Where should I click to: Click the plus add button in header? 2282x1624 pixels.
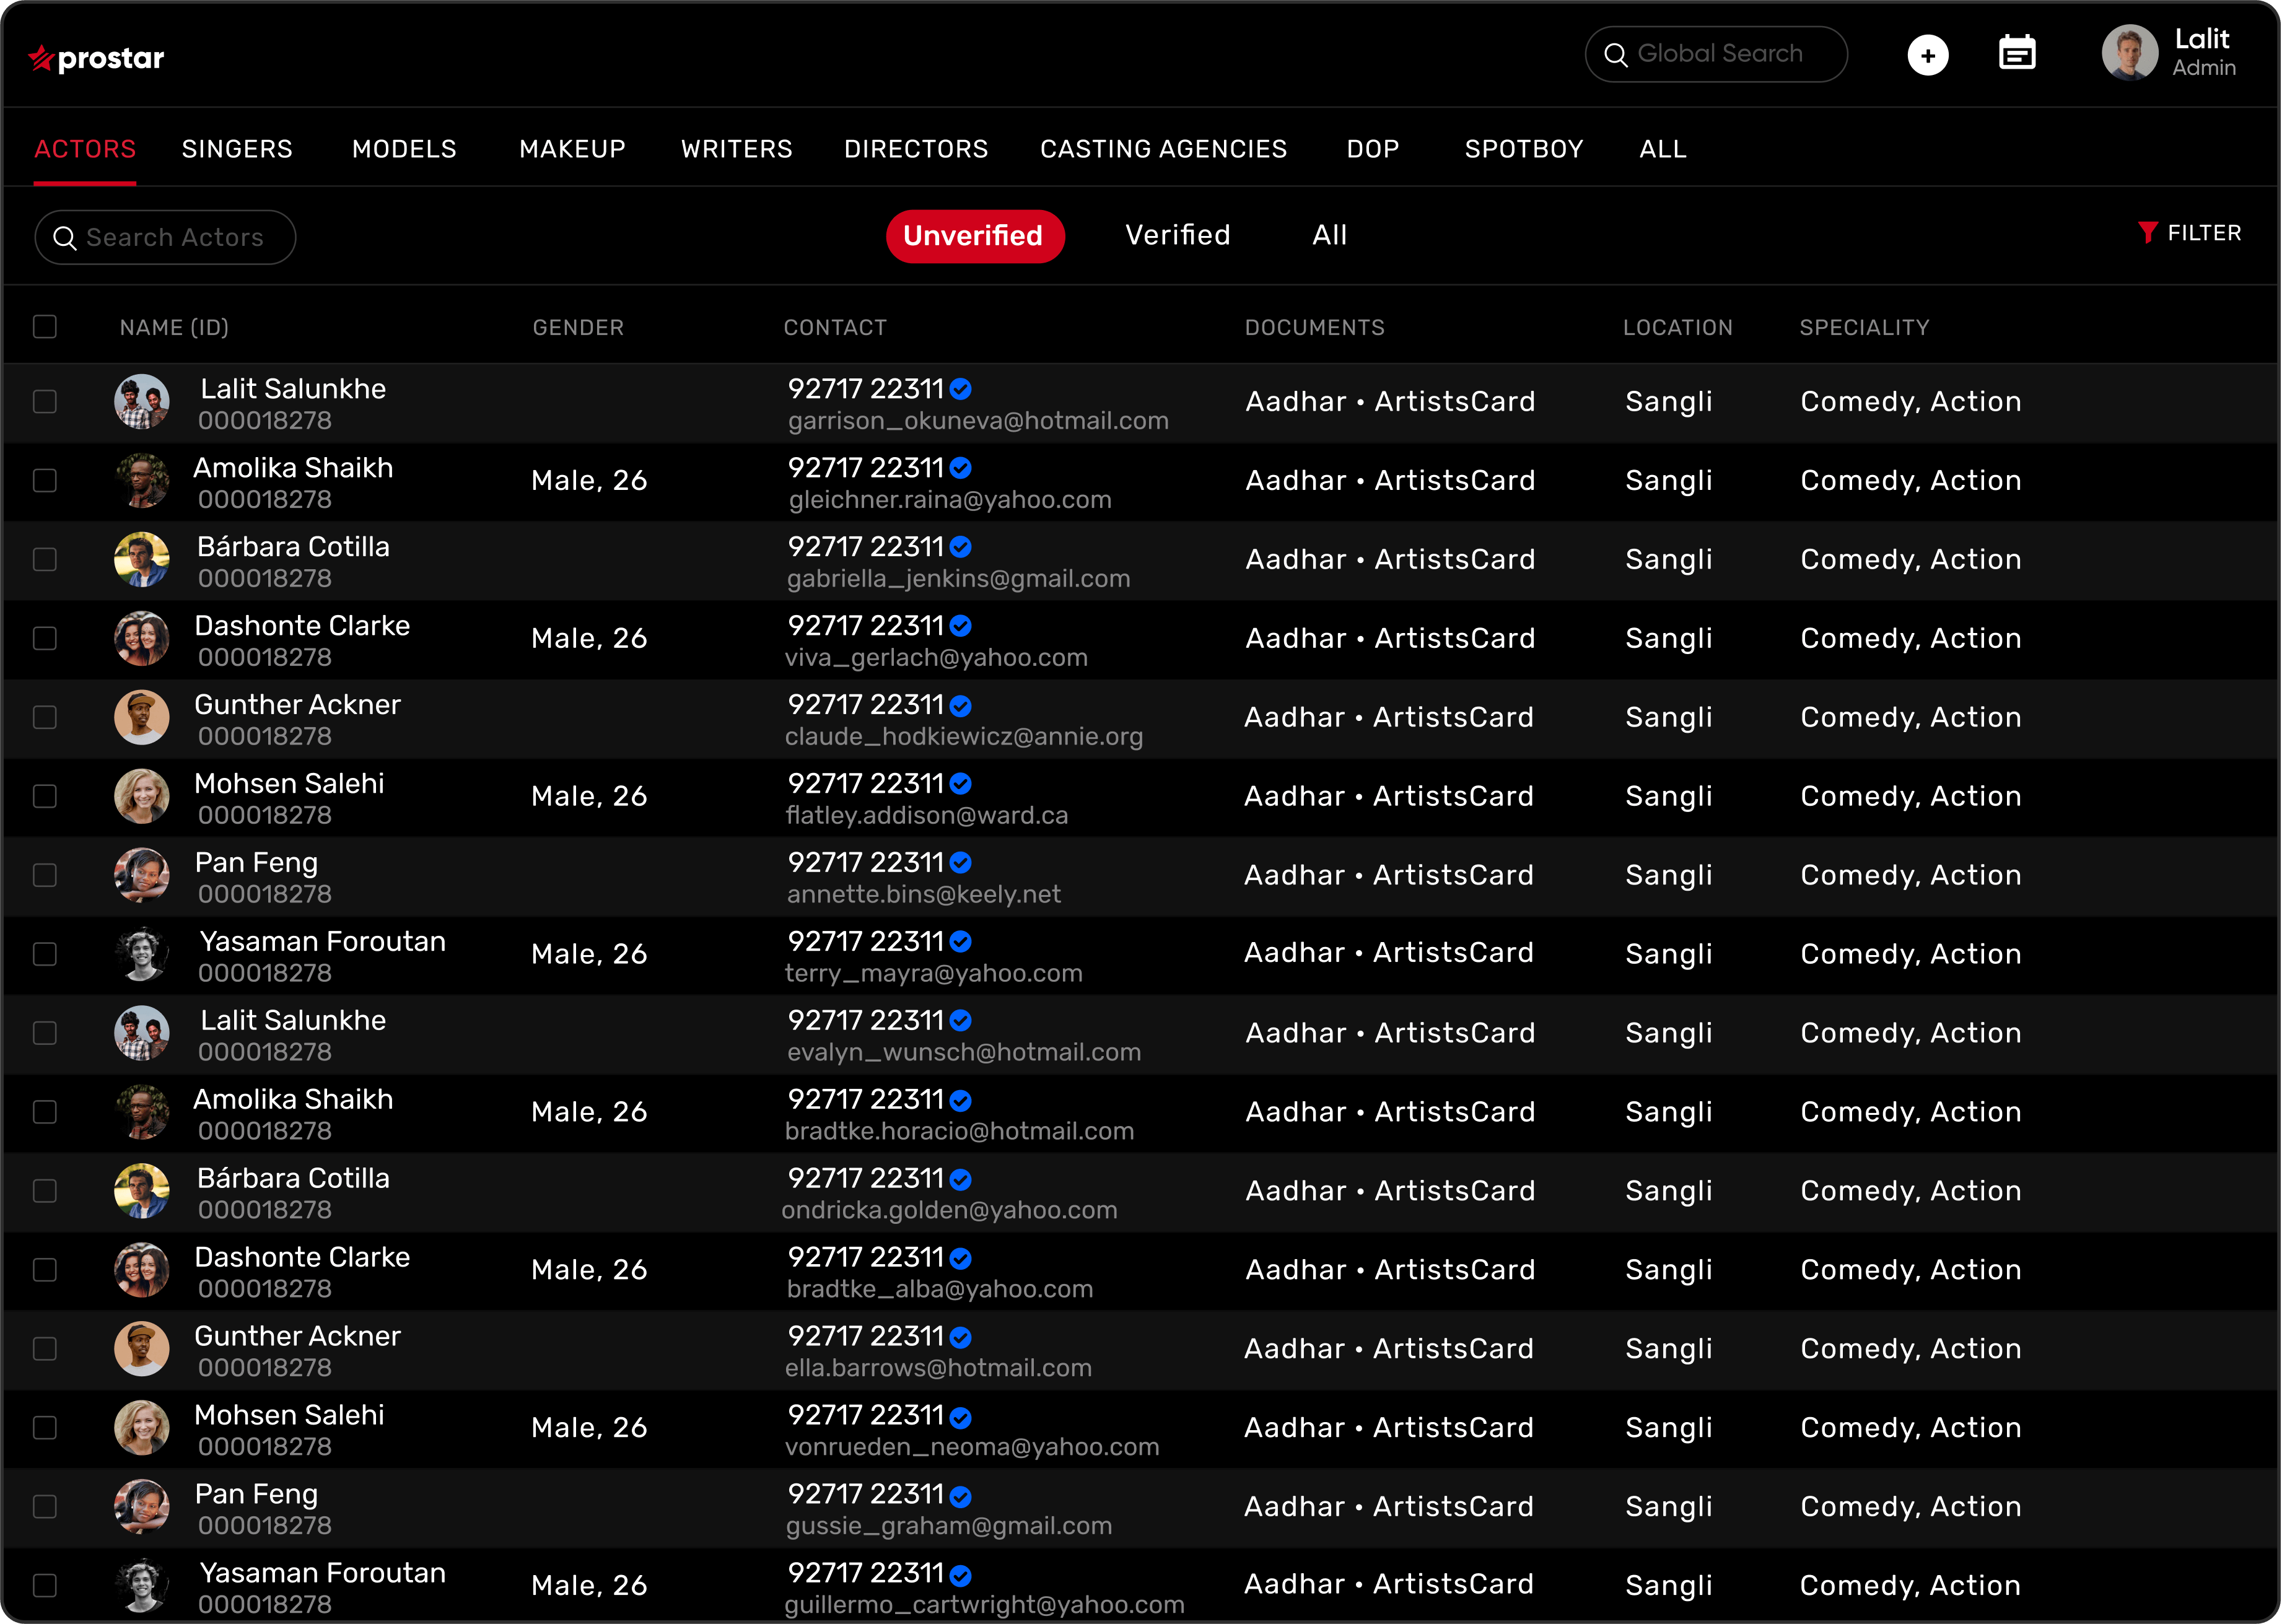pos(1927,55)
